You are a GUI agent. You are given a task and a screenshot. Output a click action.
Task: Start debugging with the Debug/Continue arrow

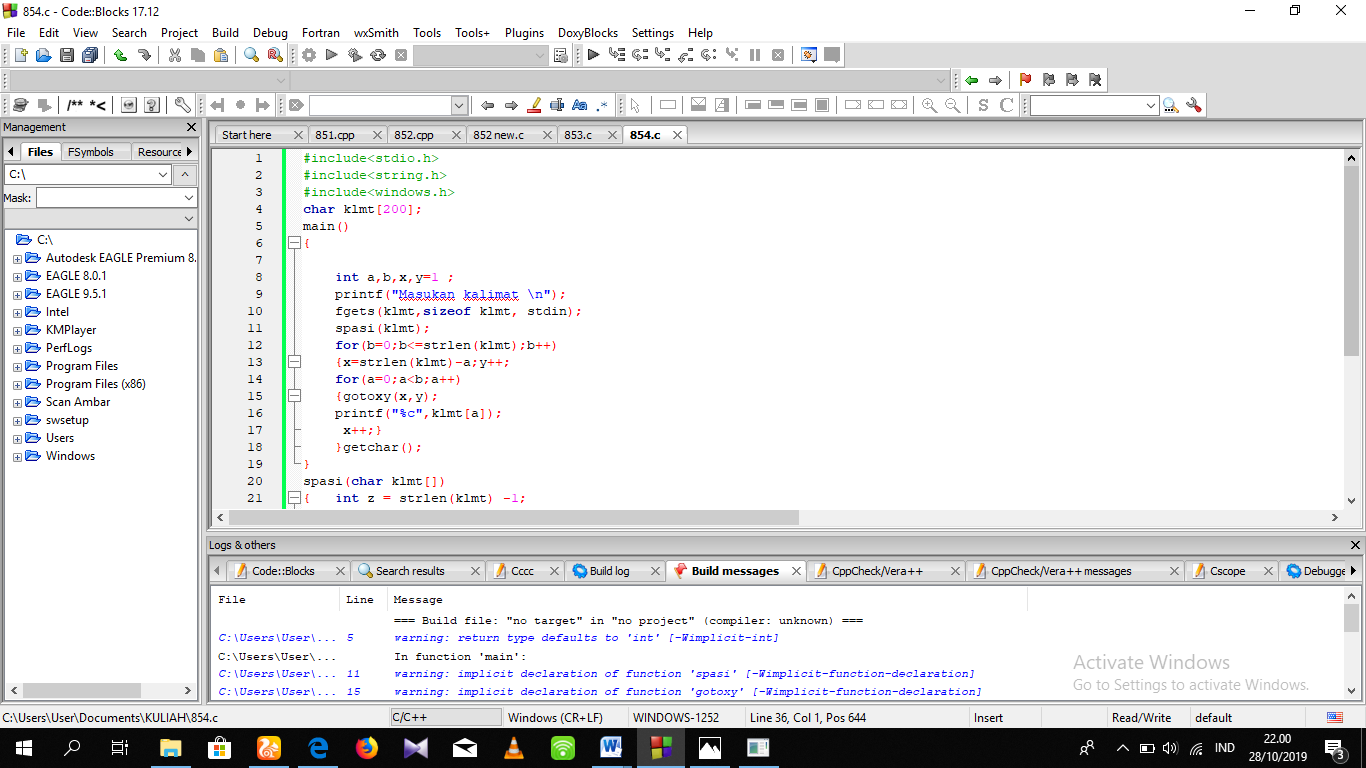pyautogui.click(x=593, y=55)
